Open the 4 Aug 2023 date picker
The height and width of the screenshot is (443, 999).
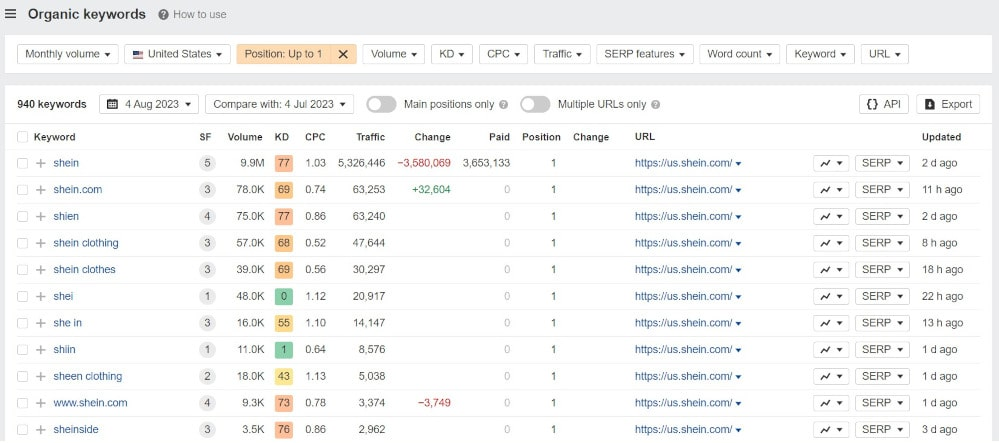(x=148, y=105)
